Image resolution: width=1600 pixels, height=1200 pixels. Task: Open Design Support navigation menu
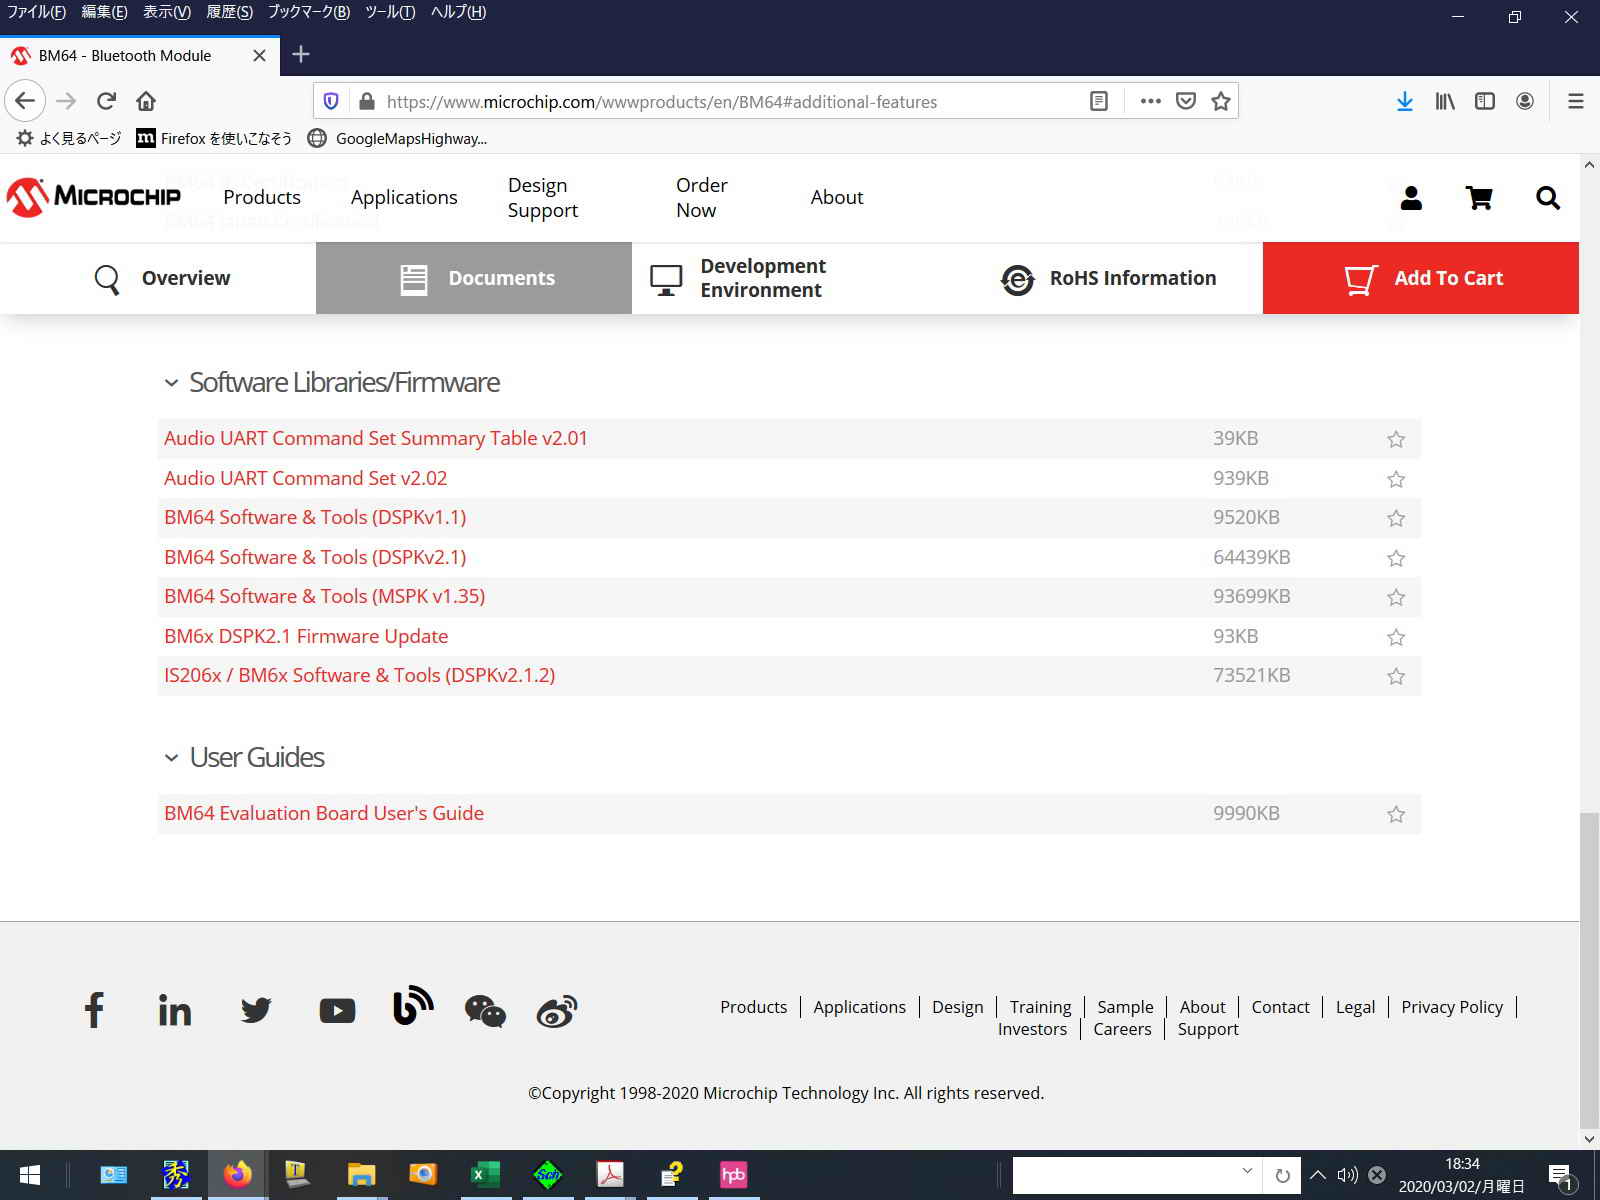543,197
